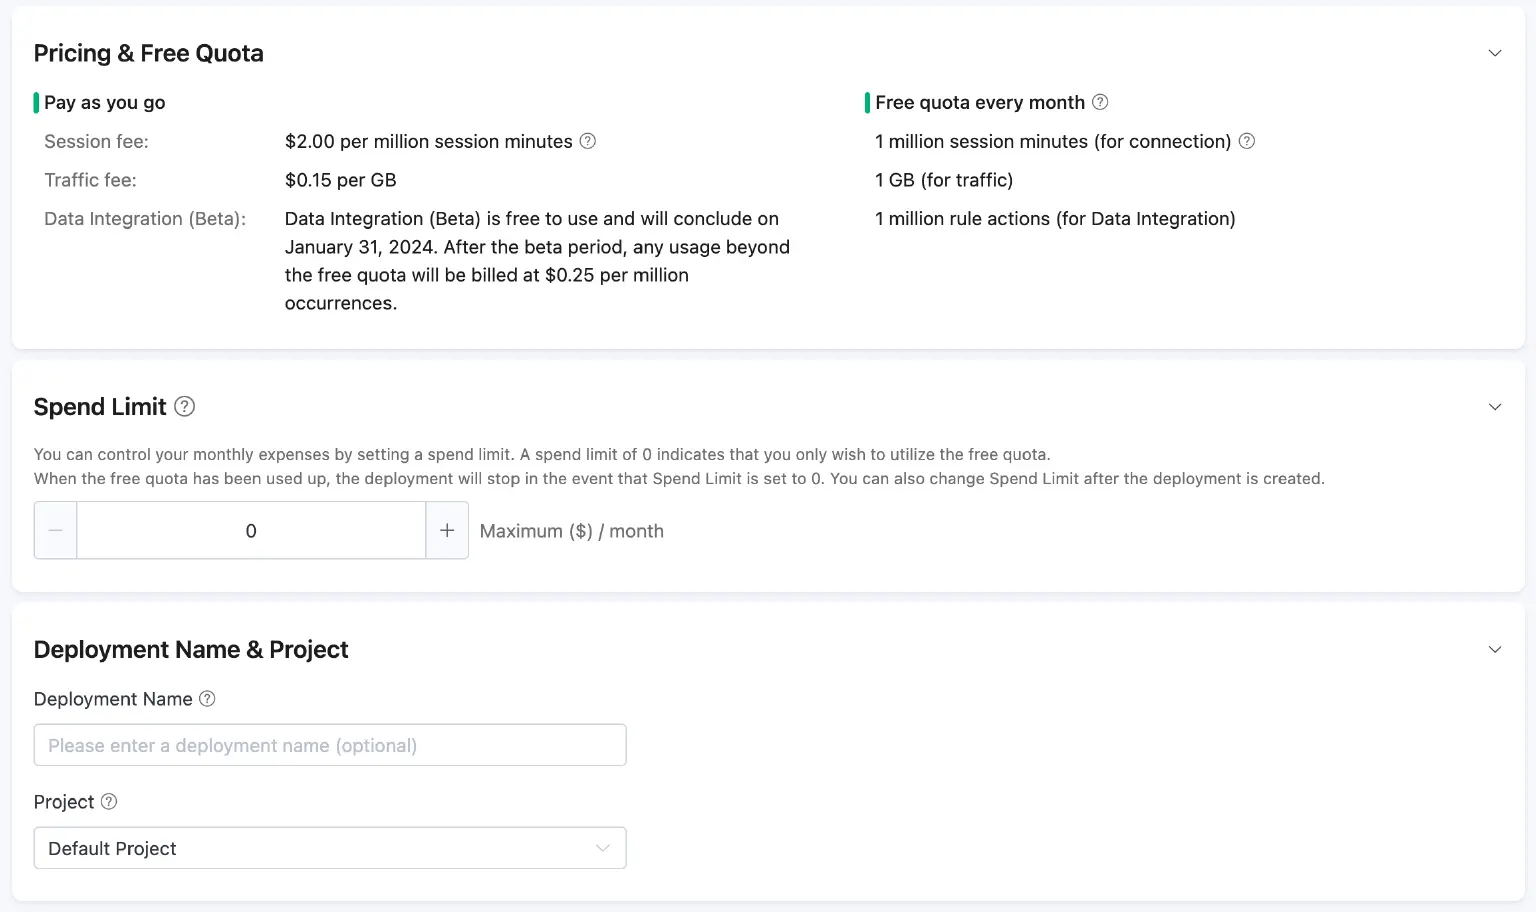Click the Spend Limit section title

pos(100,406)
